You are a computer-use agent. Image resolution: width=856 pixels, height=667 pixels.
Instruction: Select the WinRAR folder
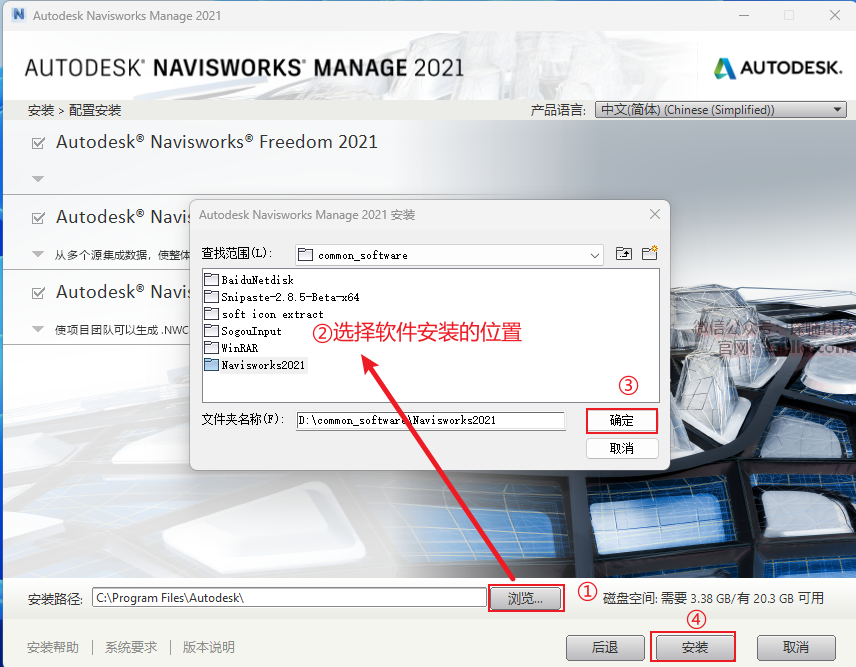[x=231, y=348]
